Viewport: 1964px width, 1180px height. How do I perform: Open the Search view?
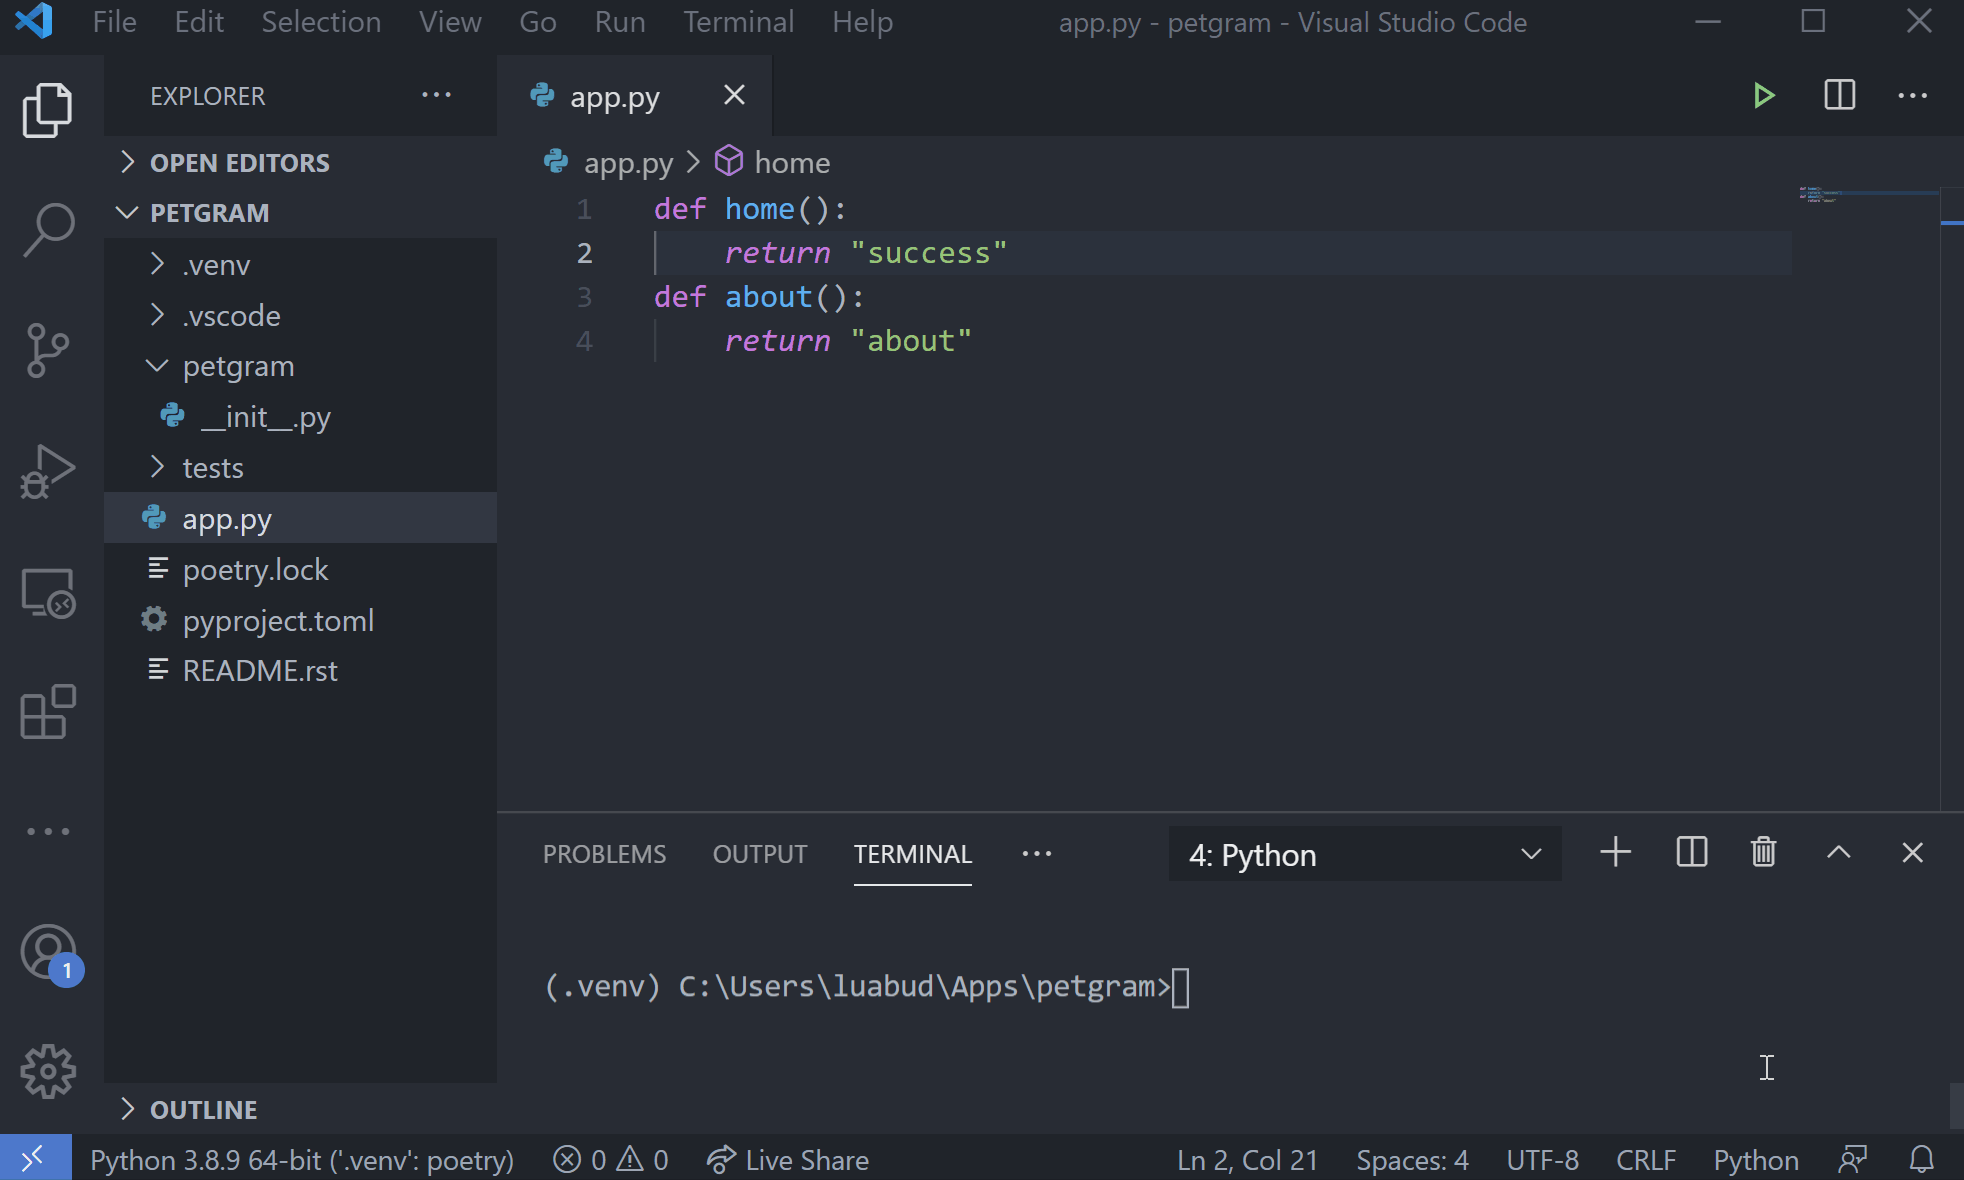coord(49,229)
